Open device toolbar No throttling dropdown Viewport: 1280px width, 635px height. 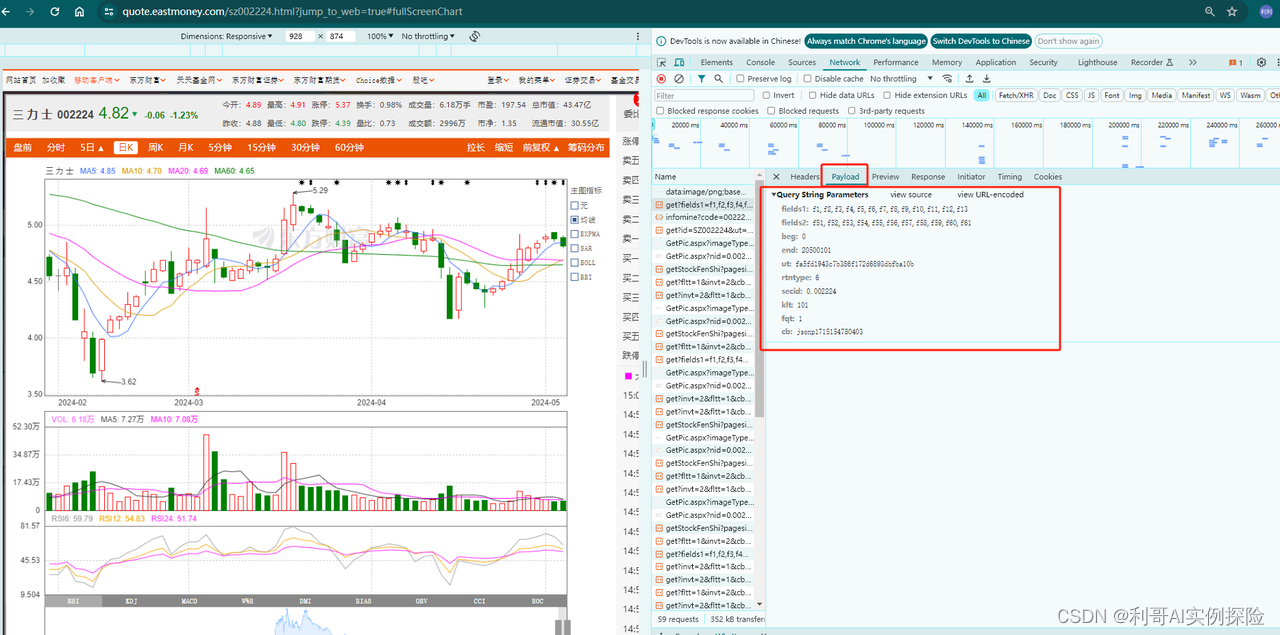click(x=428, y=36)
